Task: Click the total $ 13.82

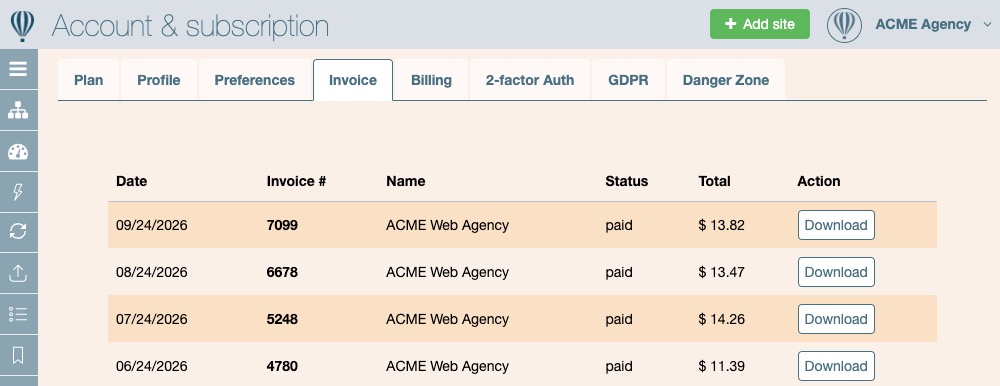Action: coord(721,225)
